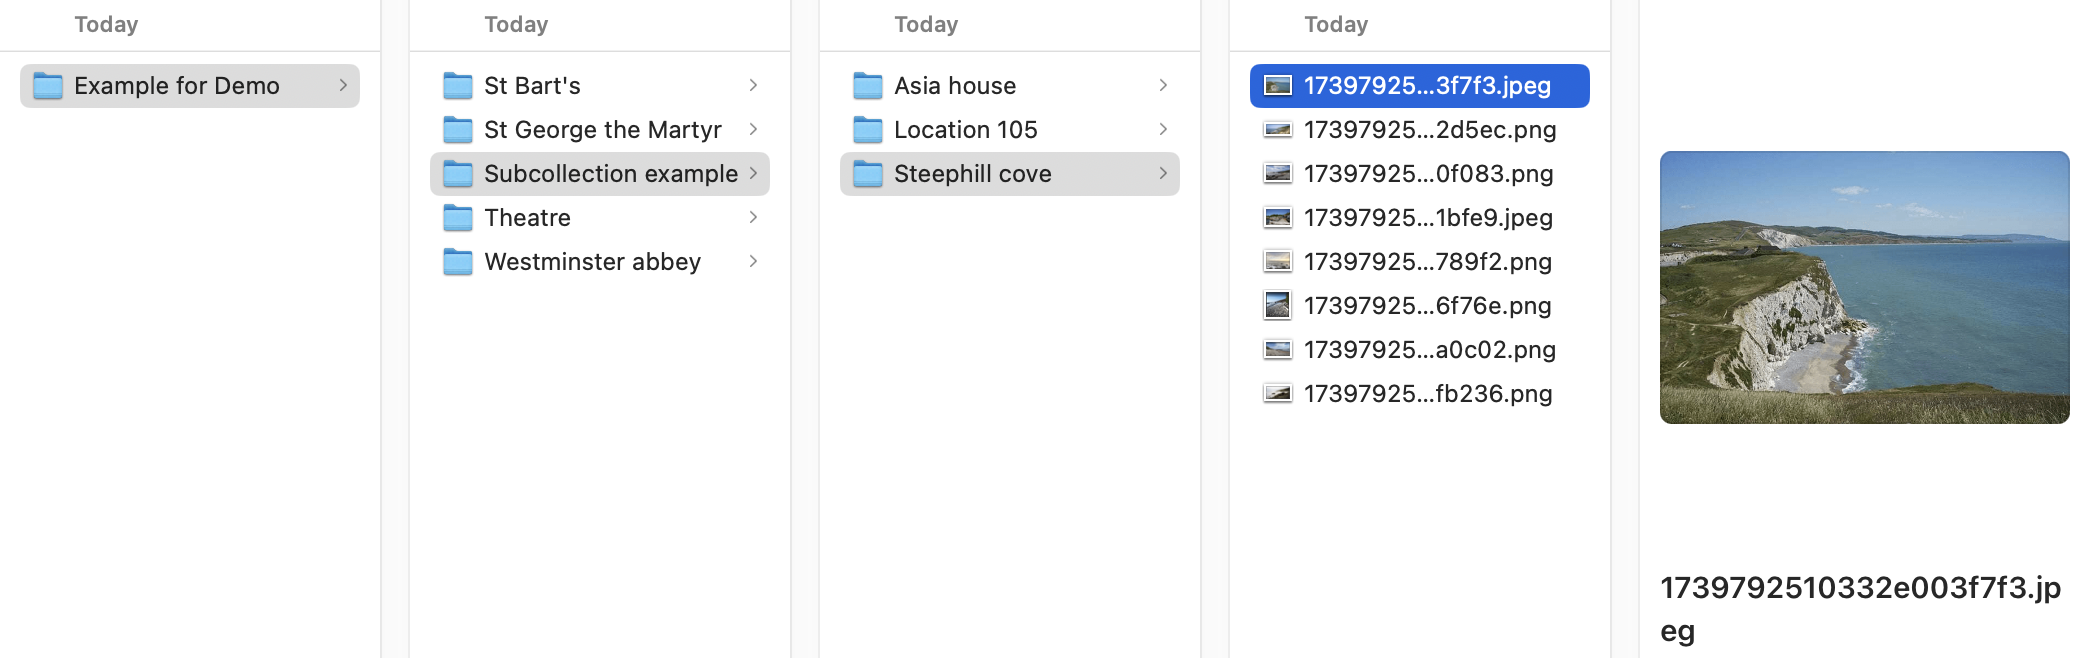Viewport: 2088px width, 658px height.
Task: Click the Location 105 folder icon
Action: point(868,130)
